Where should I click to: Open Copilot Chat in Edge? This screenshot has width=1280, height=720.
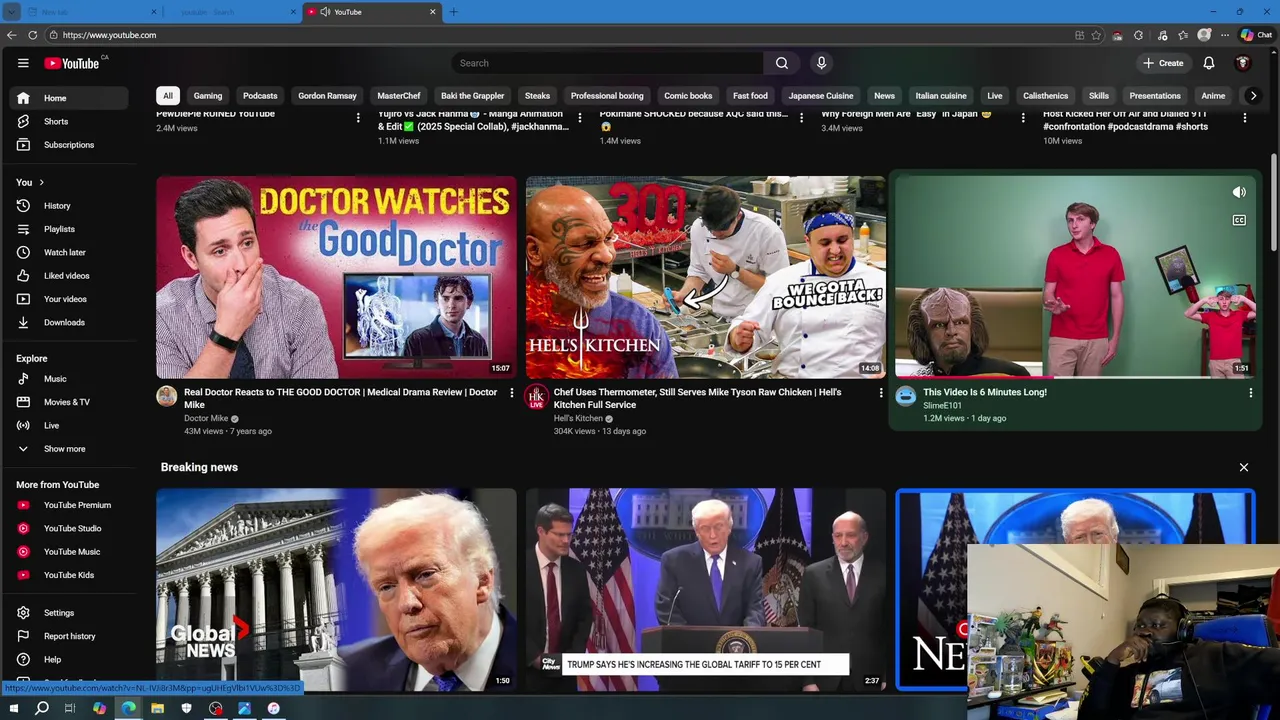[x=1256, y=35]
